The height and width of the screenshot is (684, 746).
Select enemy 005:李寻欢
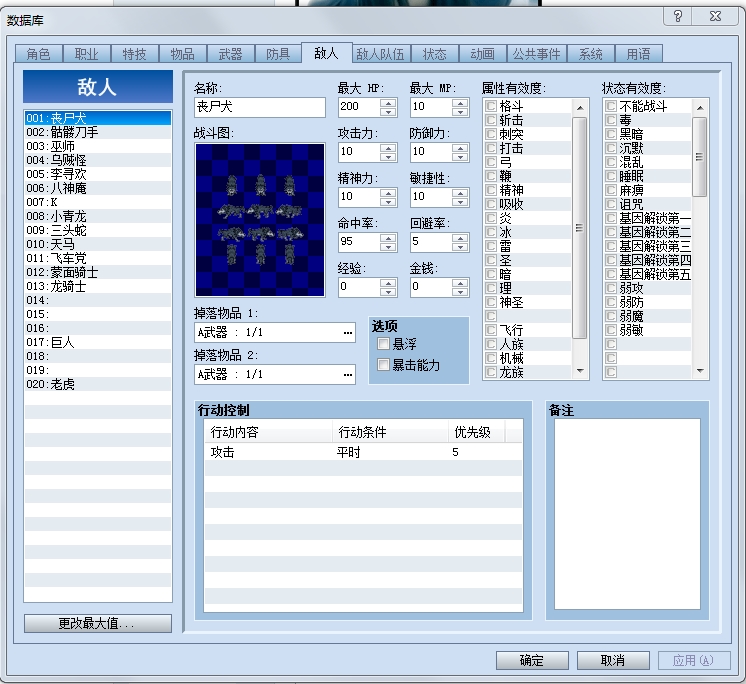point(98,174)
